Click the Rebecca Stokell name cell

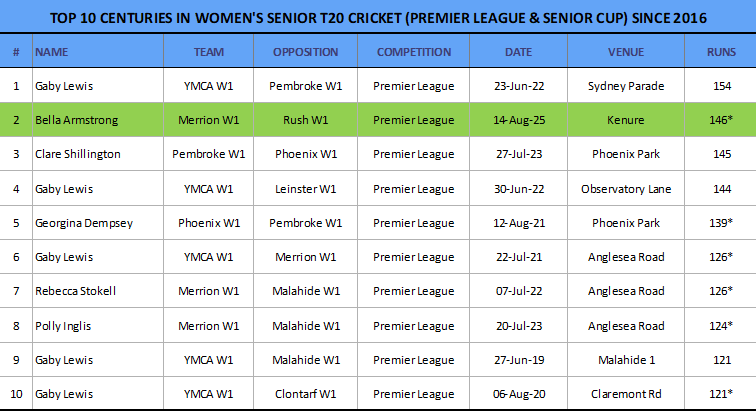coord(74,291)
